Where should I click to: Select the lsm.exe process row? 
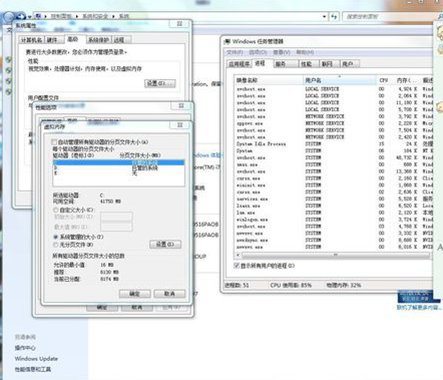pyautogui.click(x=333, y=213)
